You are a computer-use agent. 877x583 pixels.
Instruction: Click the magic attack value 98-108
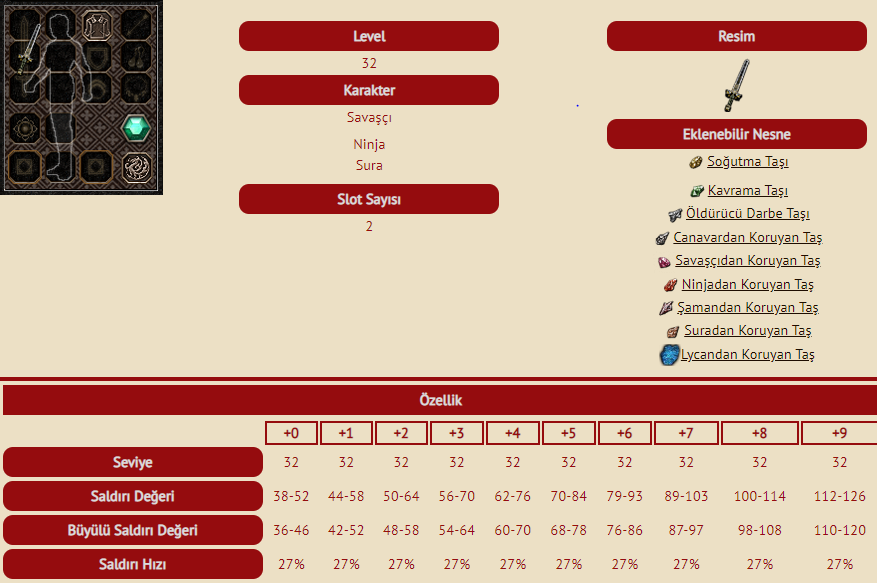click(760, 530)
